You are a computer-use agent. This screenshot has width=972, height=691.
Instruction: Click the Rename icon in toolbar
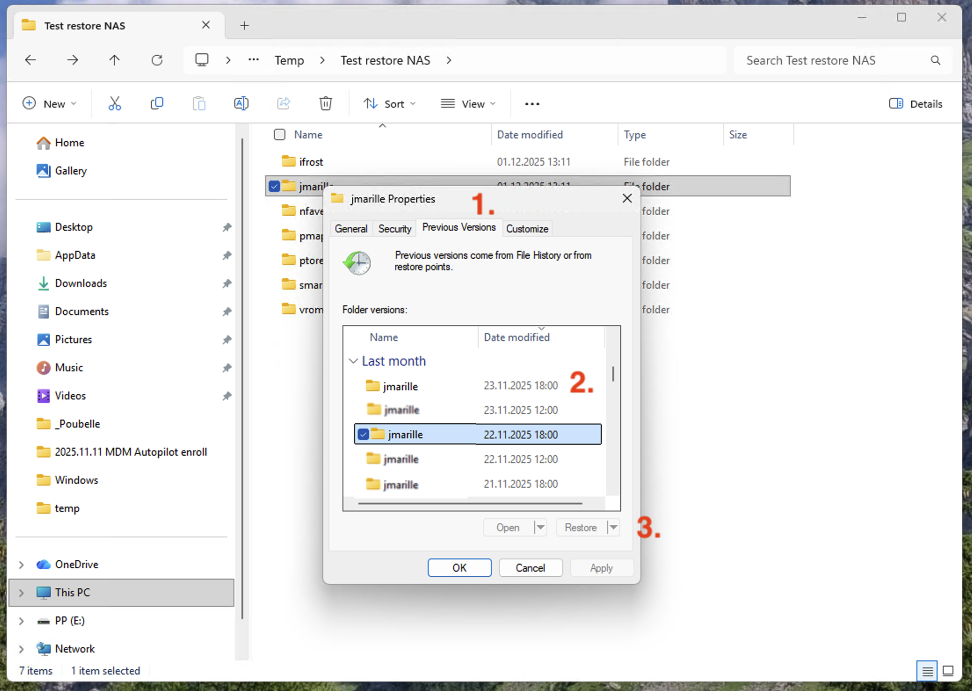[241, 103]
